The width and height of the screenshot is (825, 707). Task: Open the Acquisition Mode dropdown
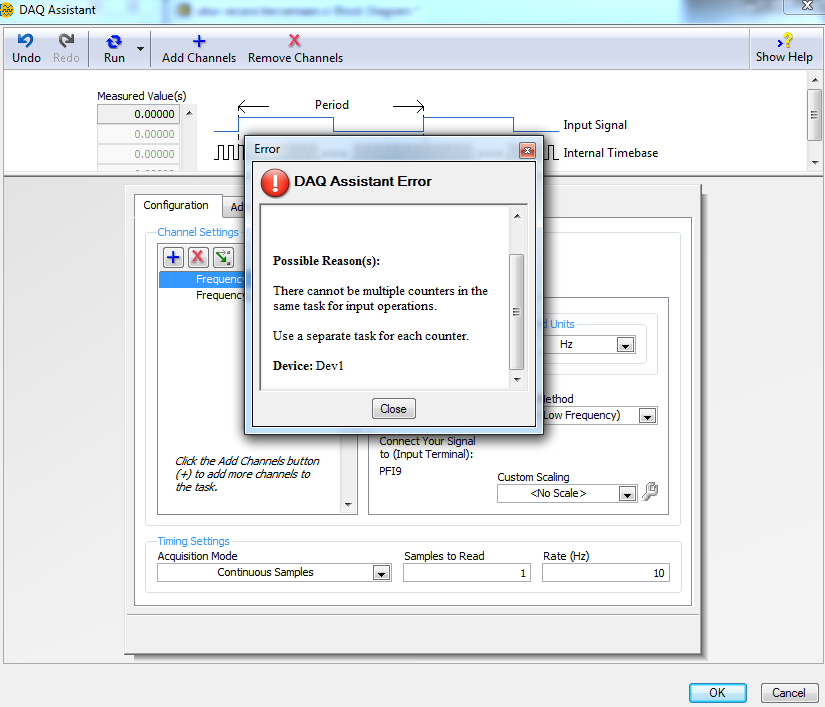(380, 573)
